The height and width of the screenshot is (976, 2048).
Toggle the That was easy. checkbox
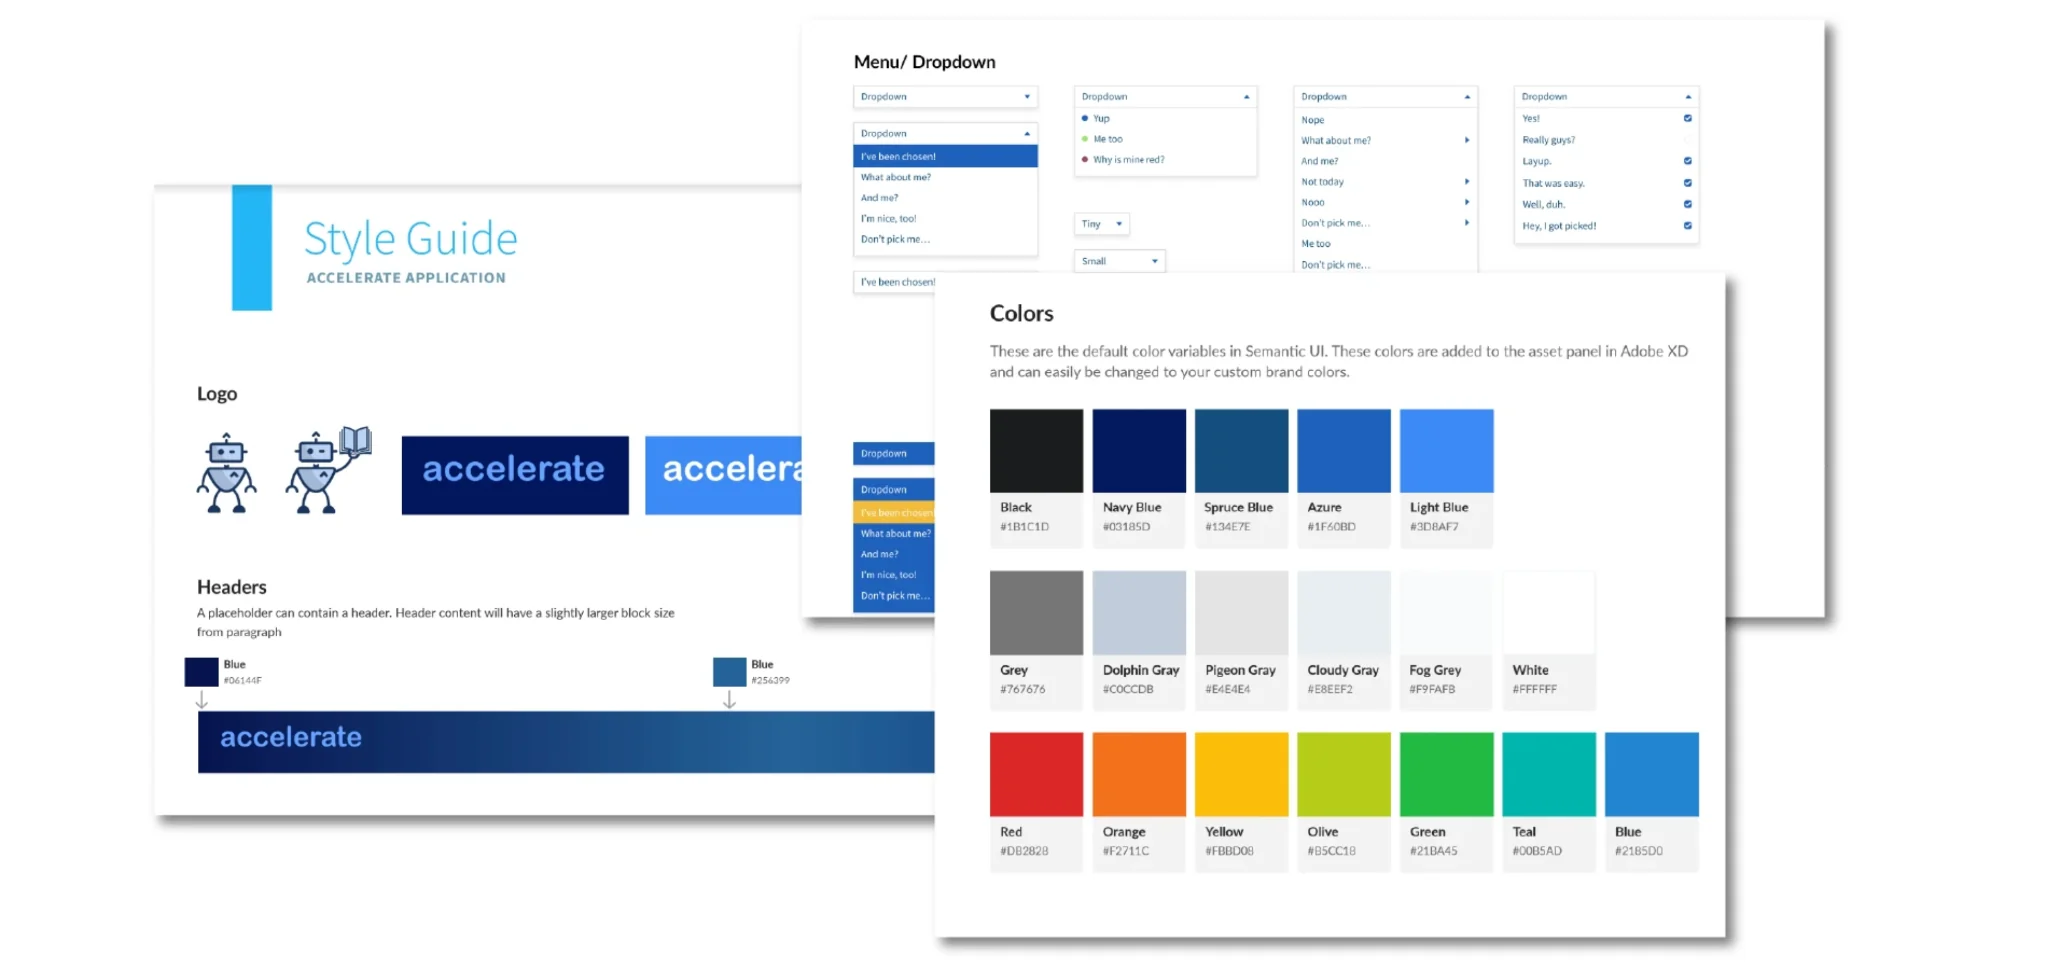(1688, 183)
